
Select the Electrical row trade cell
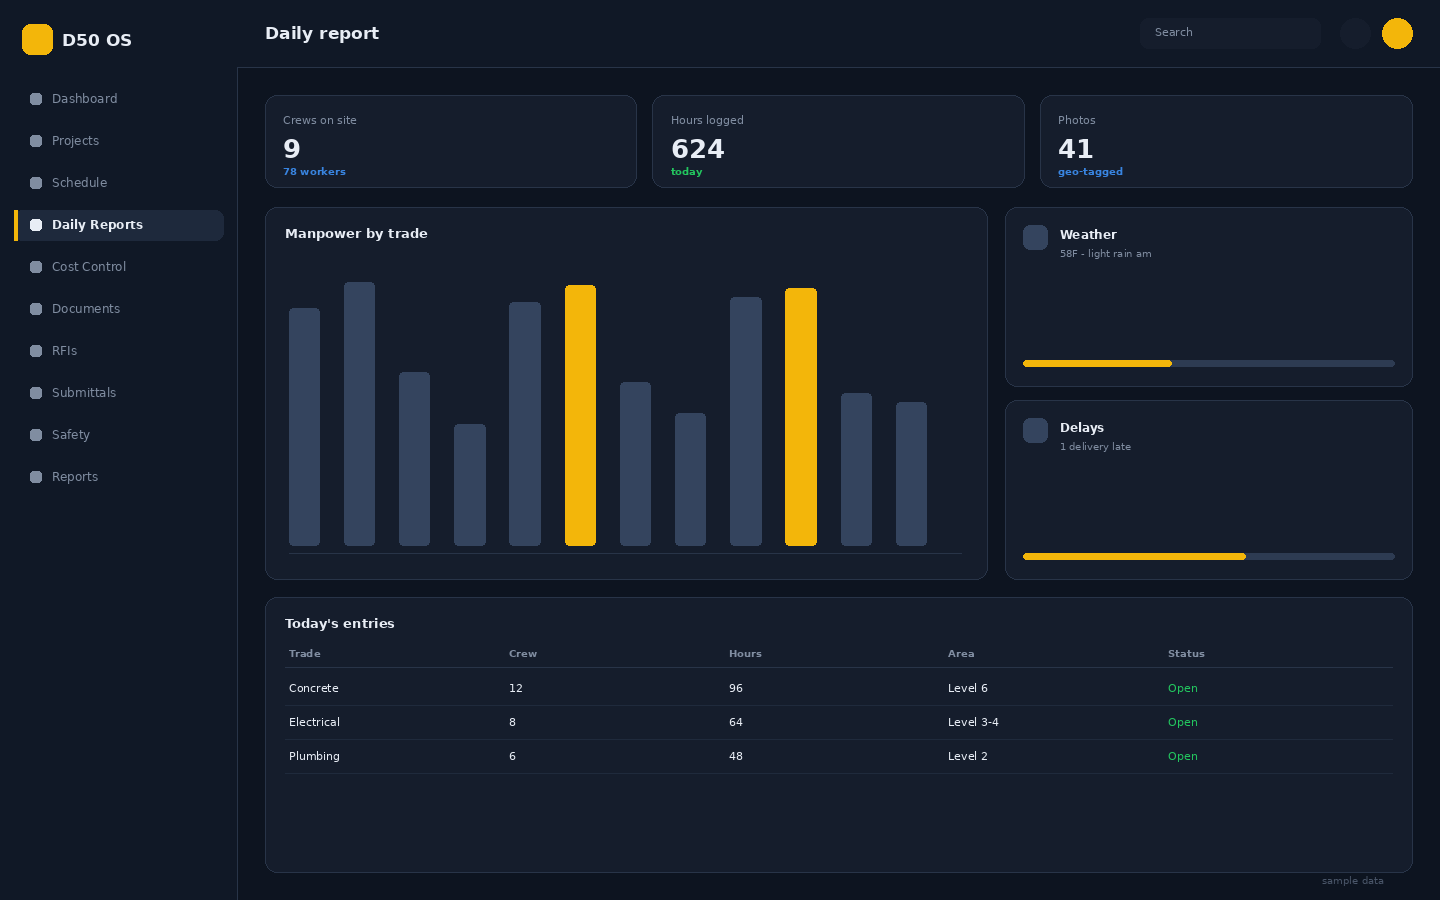[x=314, y=723]
